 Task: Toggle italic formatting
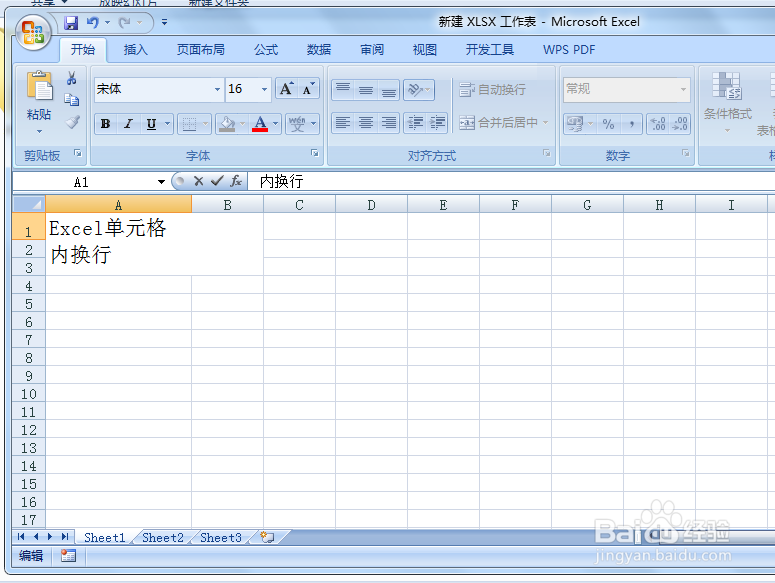(x=129, y=124)
